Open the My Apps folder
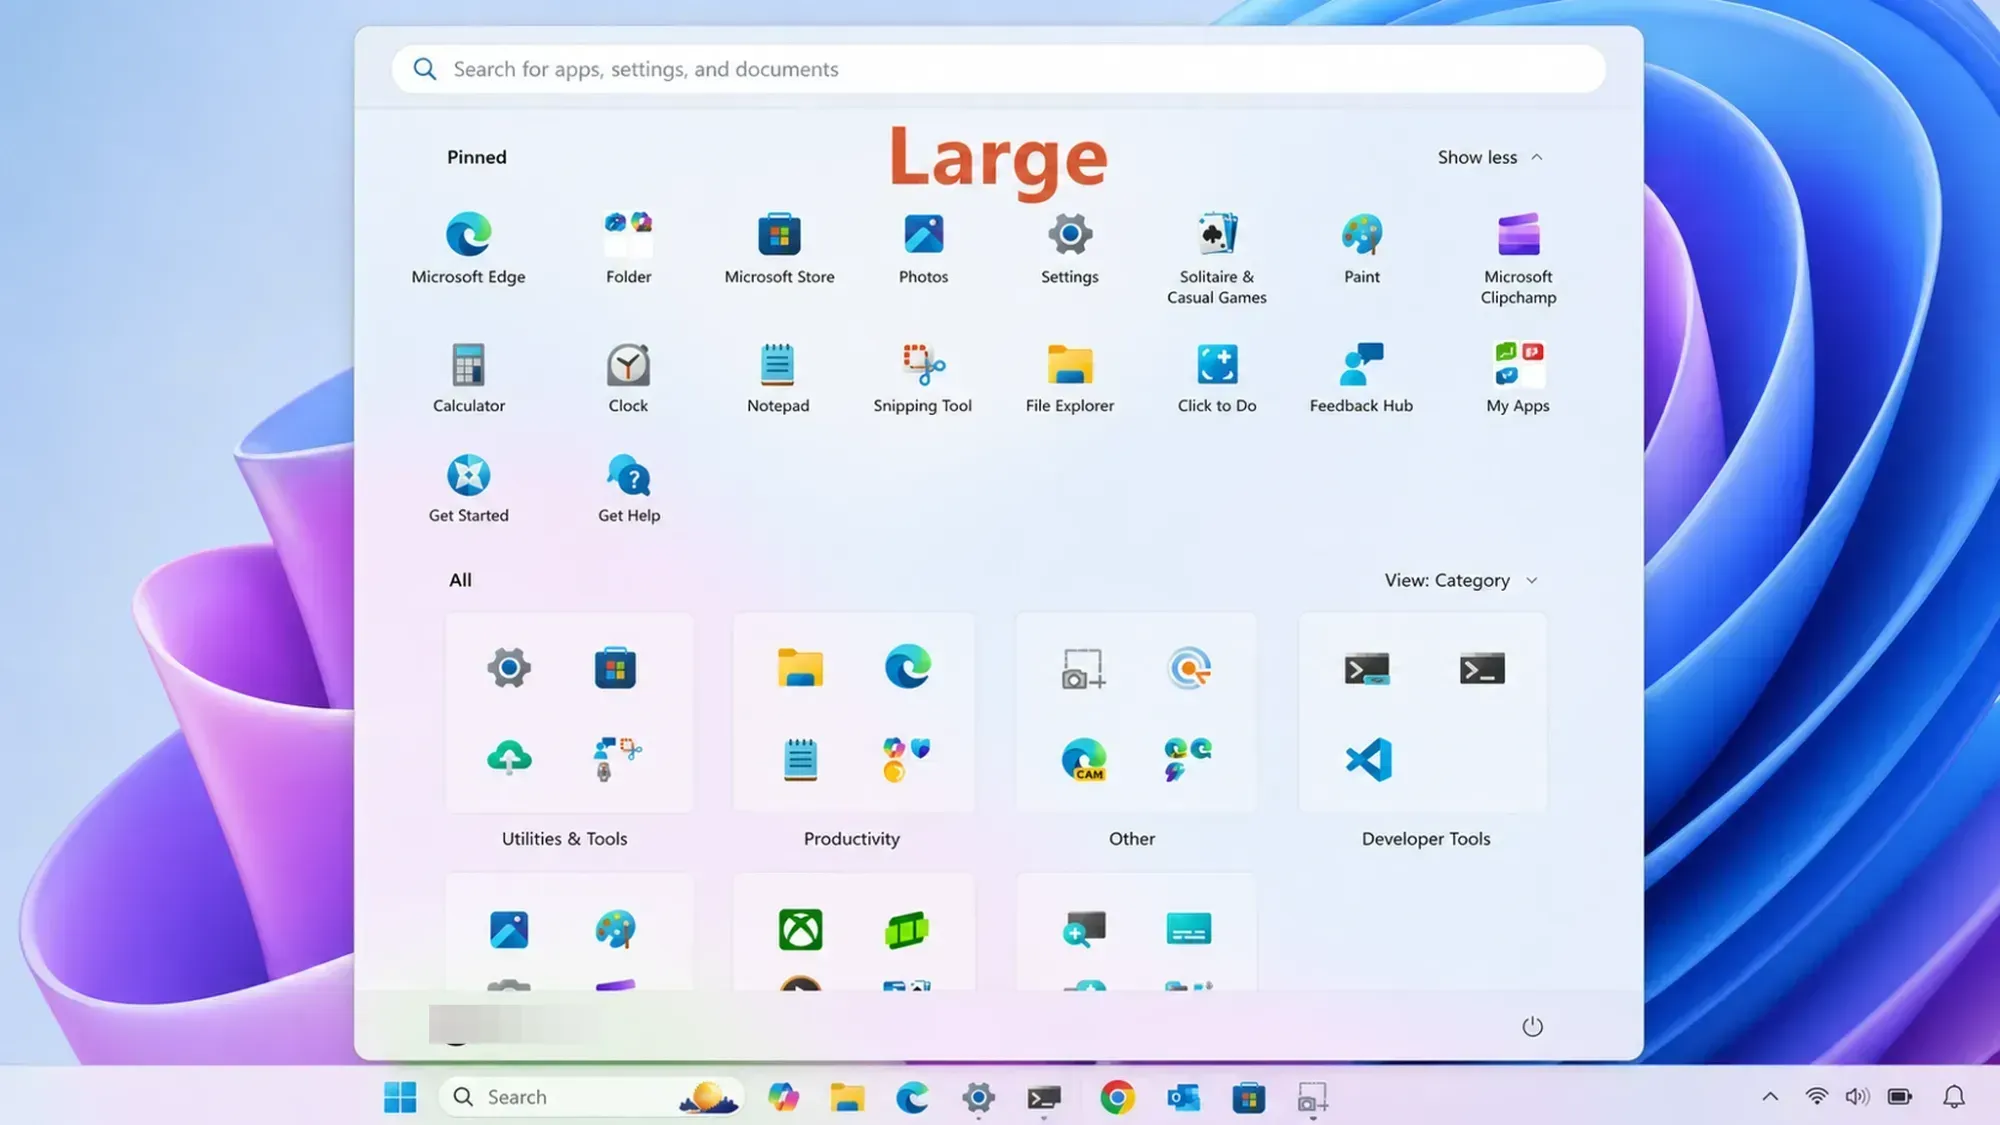The height and width of the screenshot is (1125, 2000). point(1518,378)
